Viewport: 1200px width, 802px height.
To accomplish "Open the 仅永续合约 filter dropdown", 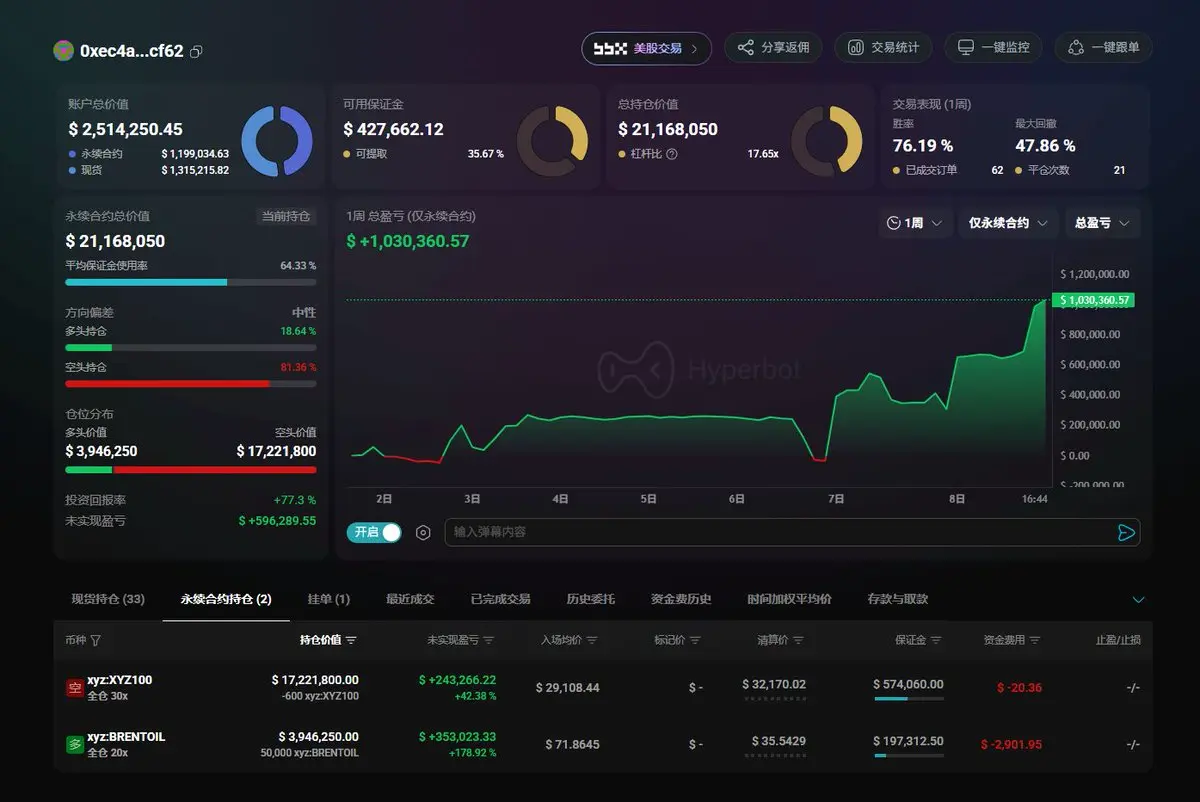I will tap(1008, 223).
